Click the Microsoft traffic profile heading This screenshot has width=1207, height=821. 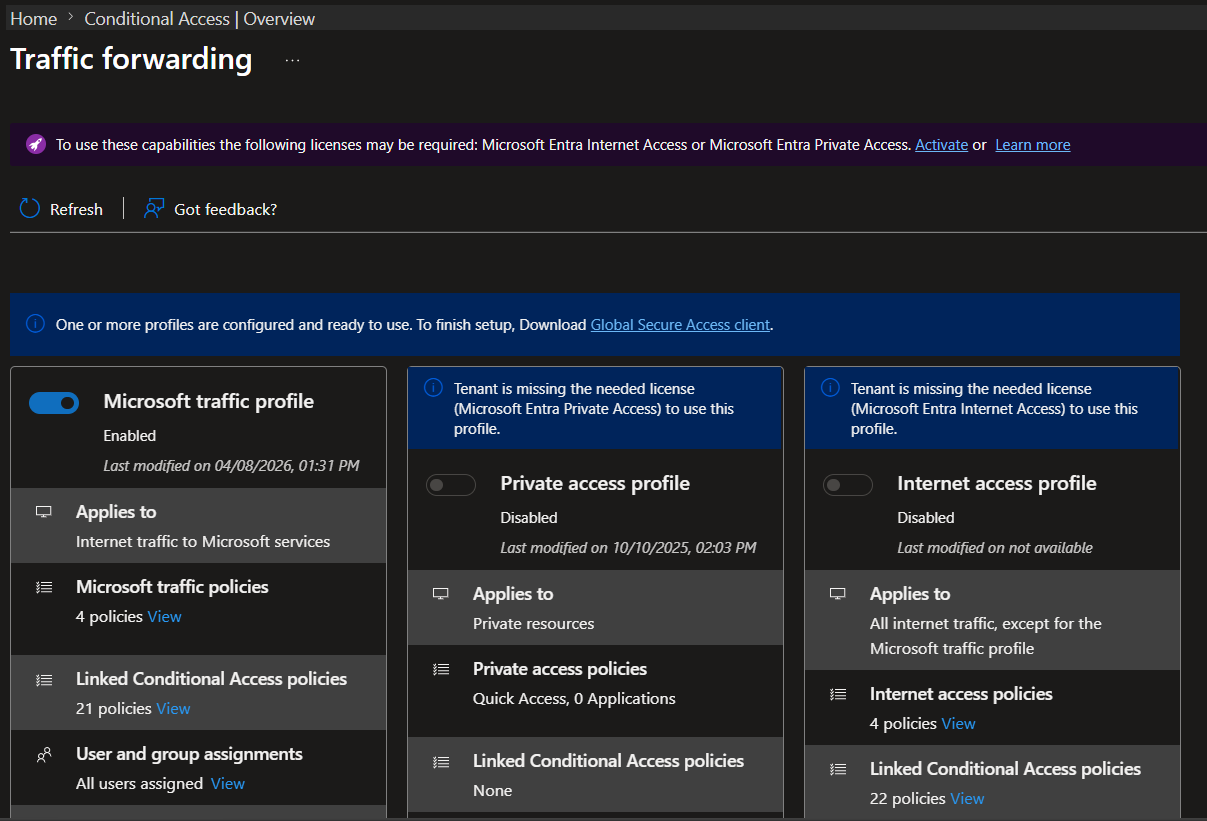point(209,401)
